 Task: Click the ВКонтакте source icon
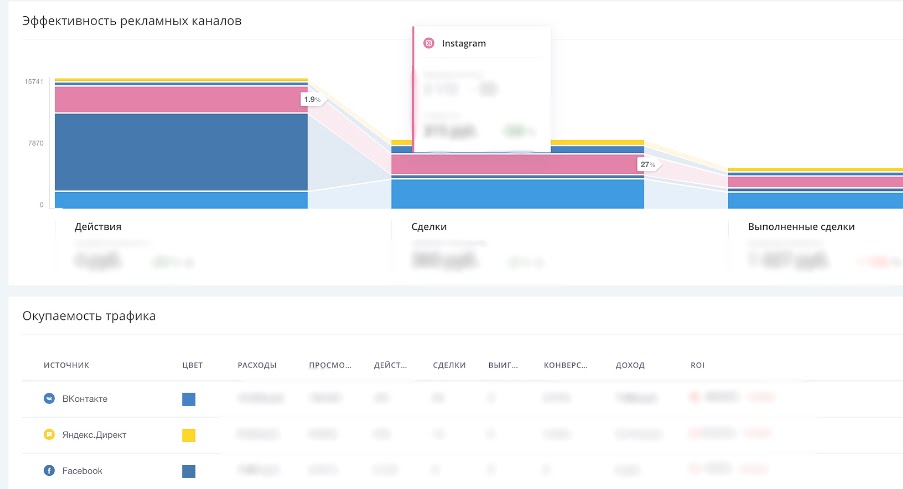(x=48, y=399)
